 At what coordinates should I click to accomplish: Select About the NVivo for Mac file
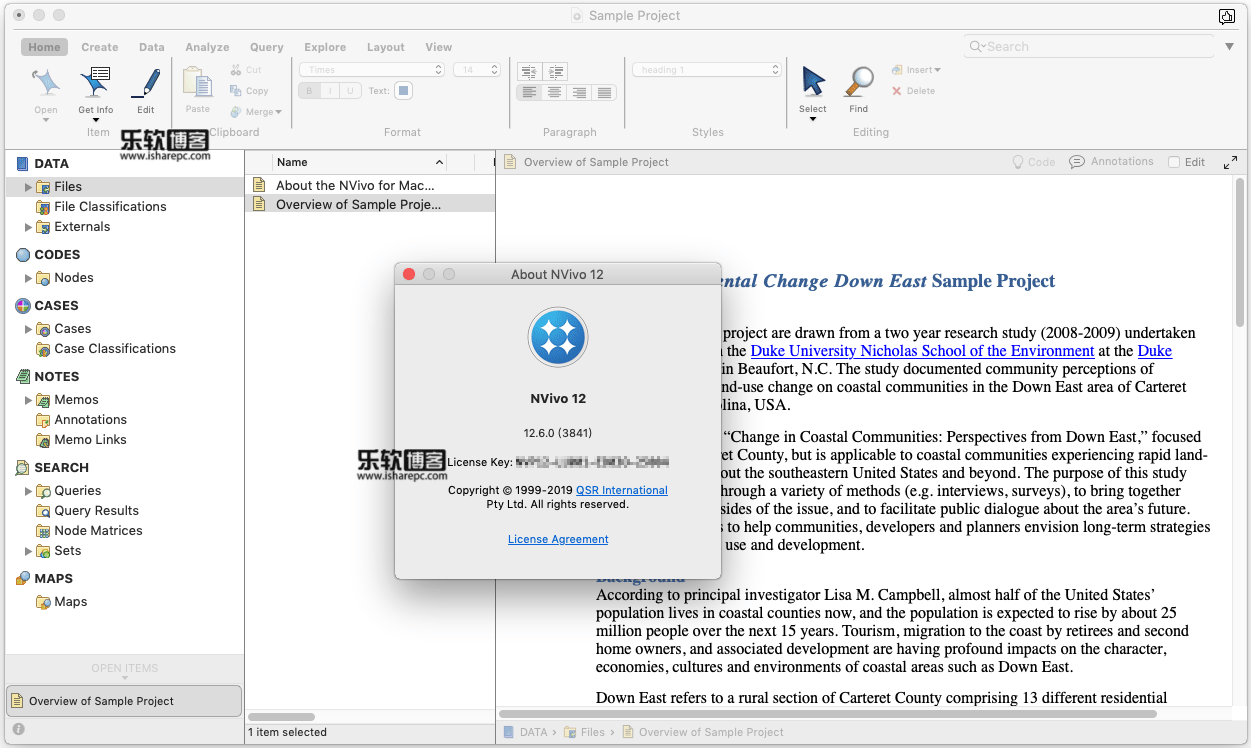(355, 185)
